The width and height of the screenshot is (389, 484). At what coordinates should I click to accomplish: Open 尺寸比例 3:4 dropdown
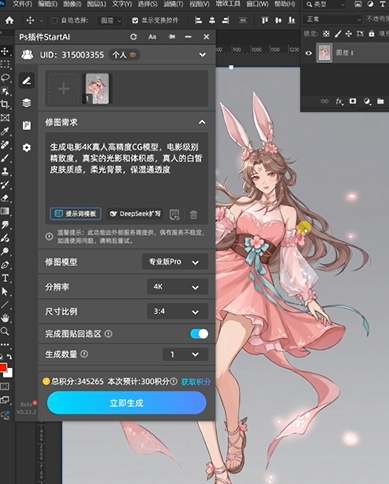coord(178,312)
